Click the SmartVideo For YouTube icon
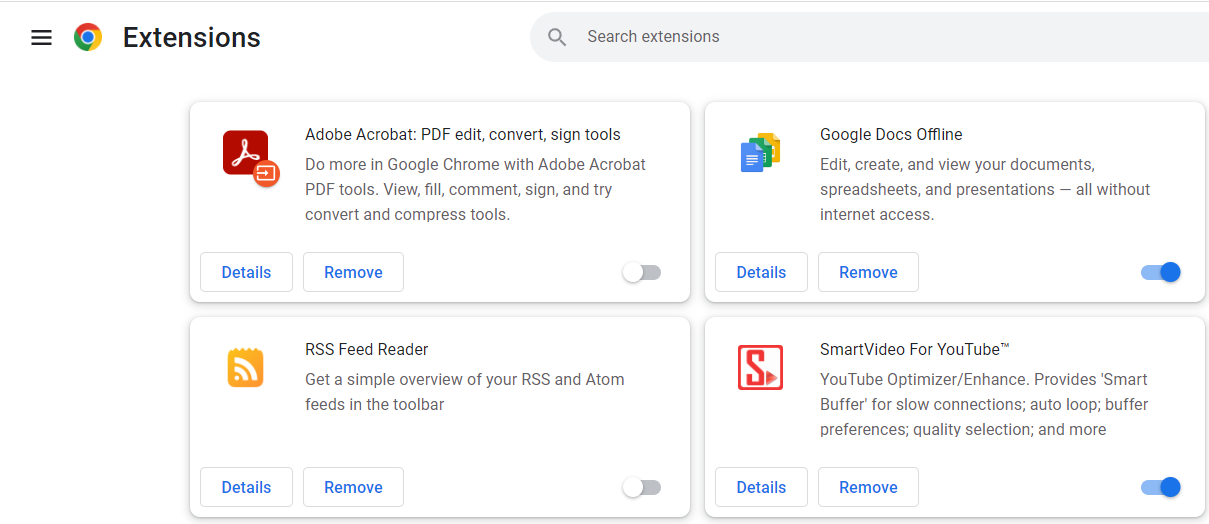Screen dimensions: 1209x524 pyautogui.click(x=760, y=367)
